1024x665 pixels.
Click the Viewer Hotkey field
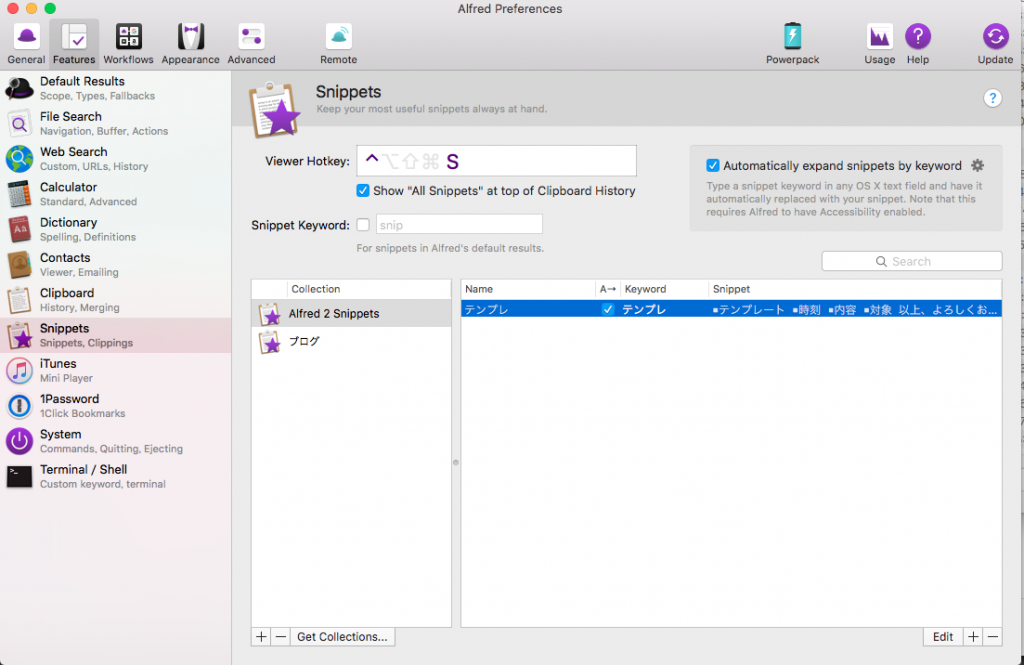tap(496, 161)
